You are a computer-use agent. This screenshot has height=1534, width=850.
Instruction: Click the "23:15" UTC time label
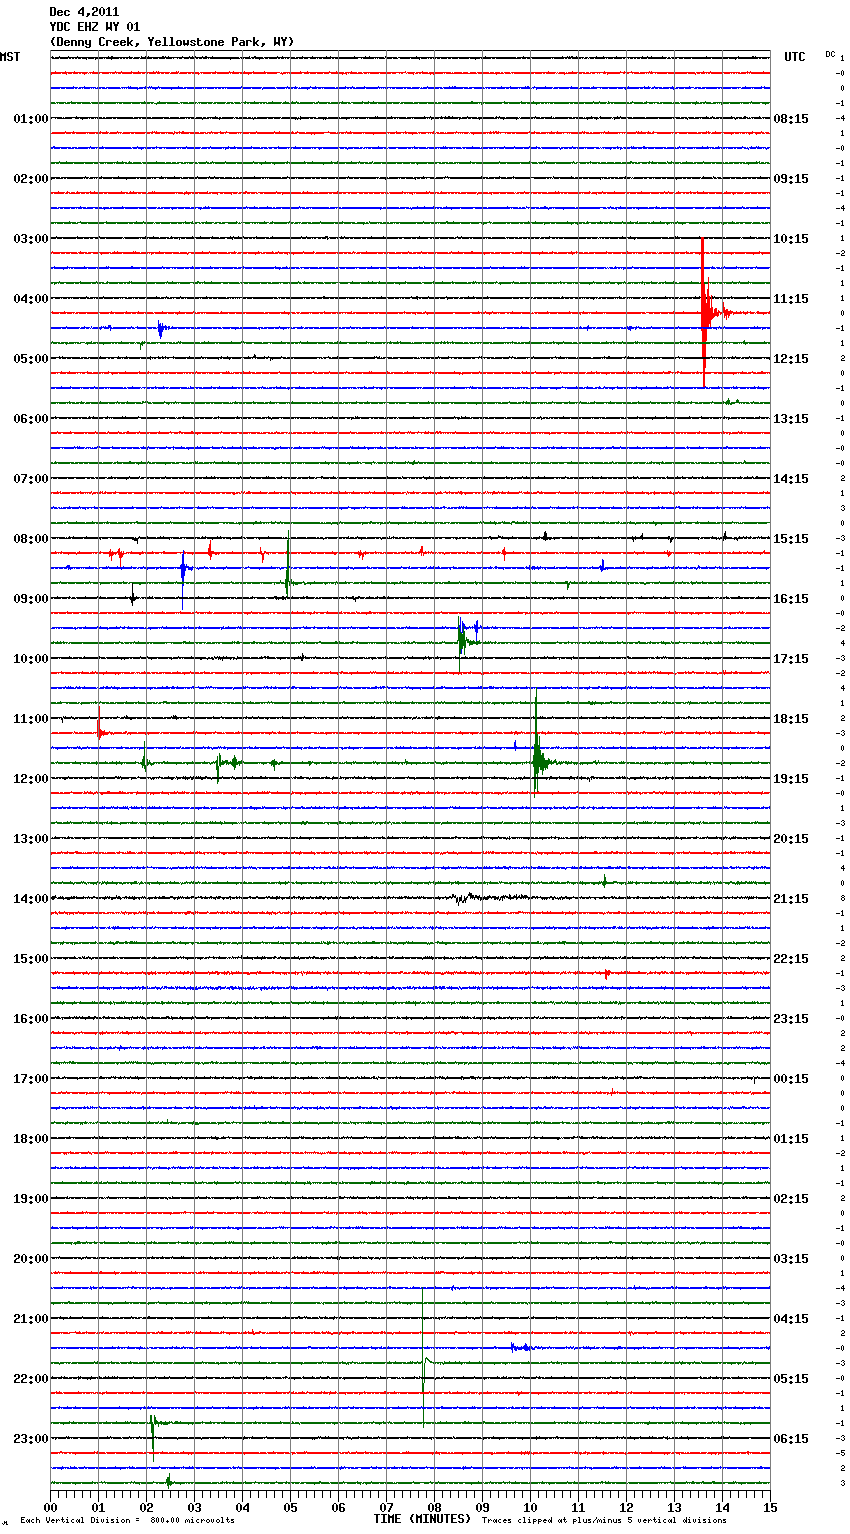(x=791, y=1019)
